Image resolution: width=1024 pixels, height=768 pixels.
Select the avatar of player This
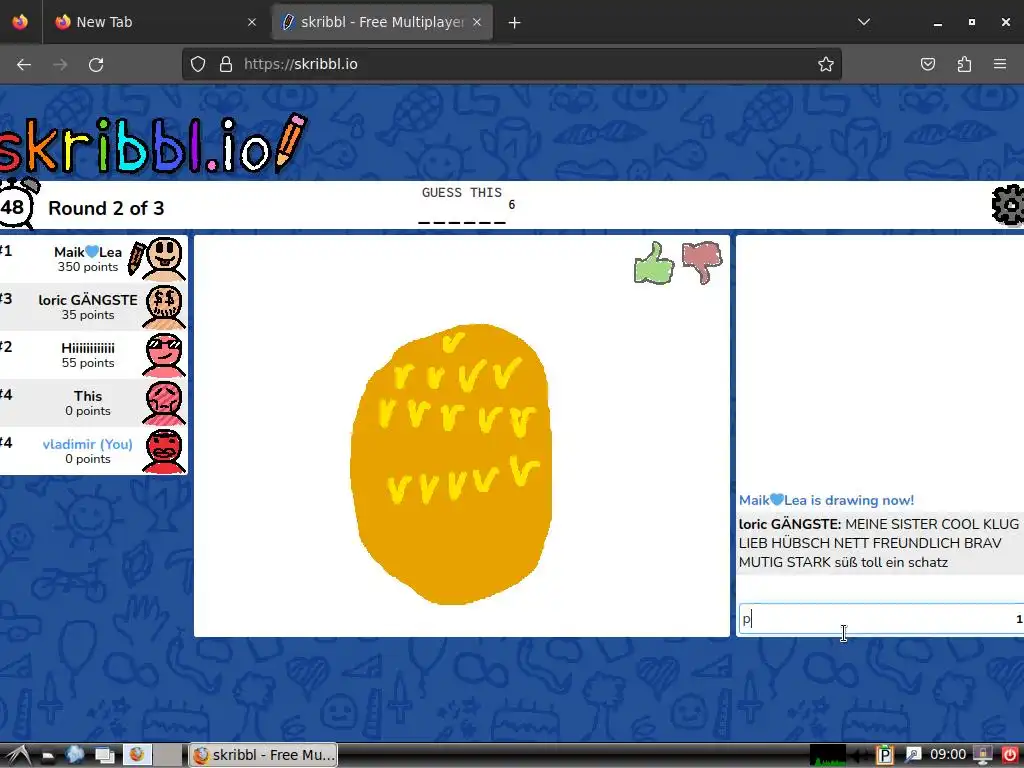click(x=163, y=403)
